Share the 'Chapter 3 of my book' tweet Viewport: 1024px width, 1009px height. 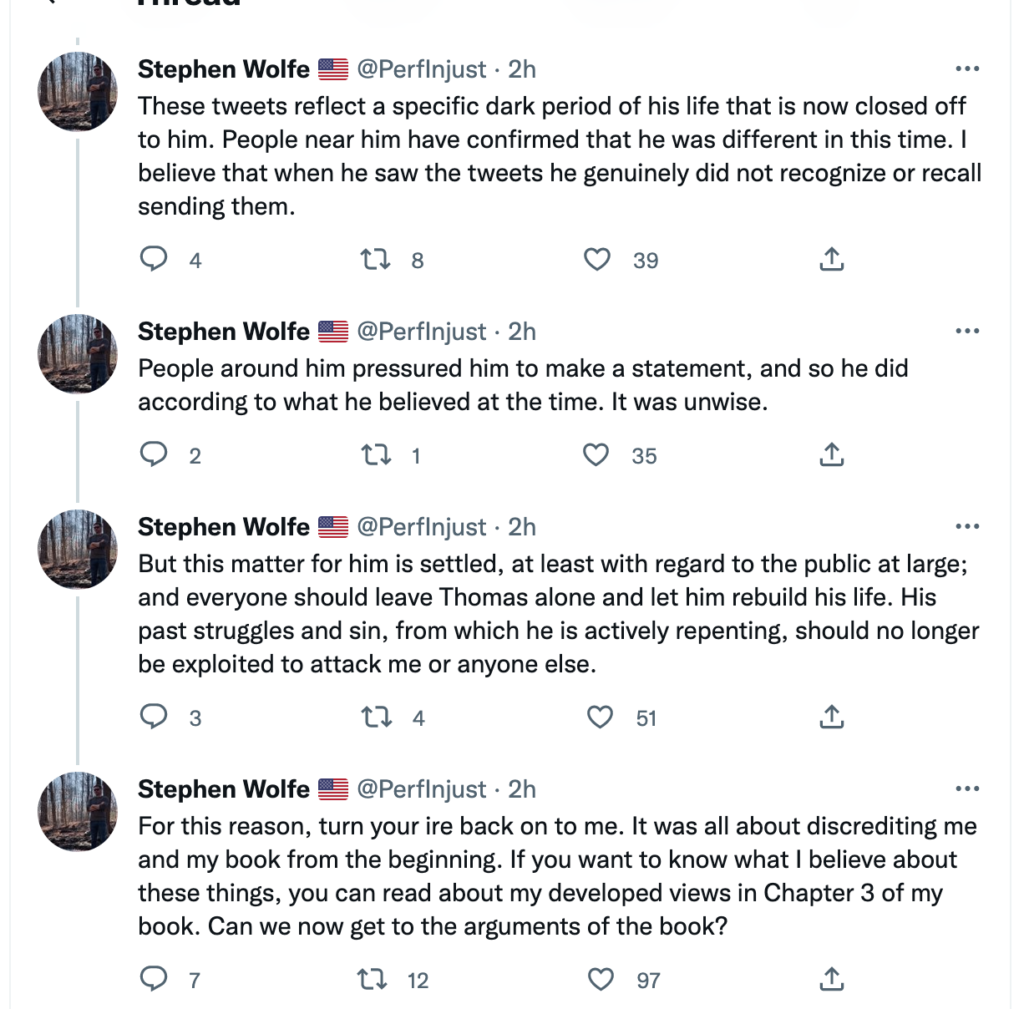831,978
